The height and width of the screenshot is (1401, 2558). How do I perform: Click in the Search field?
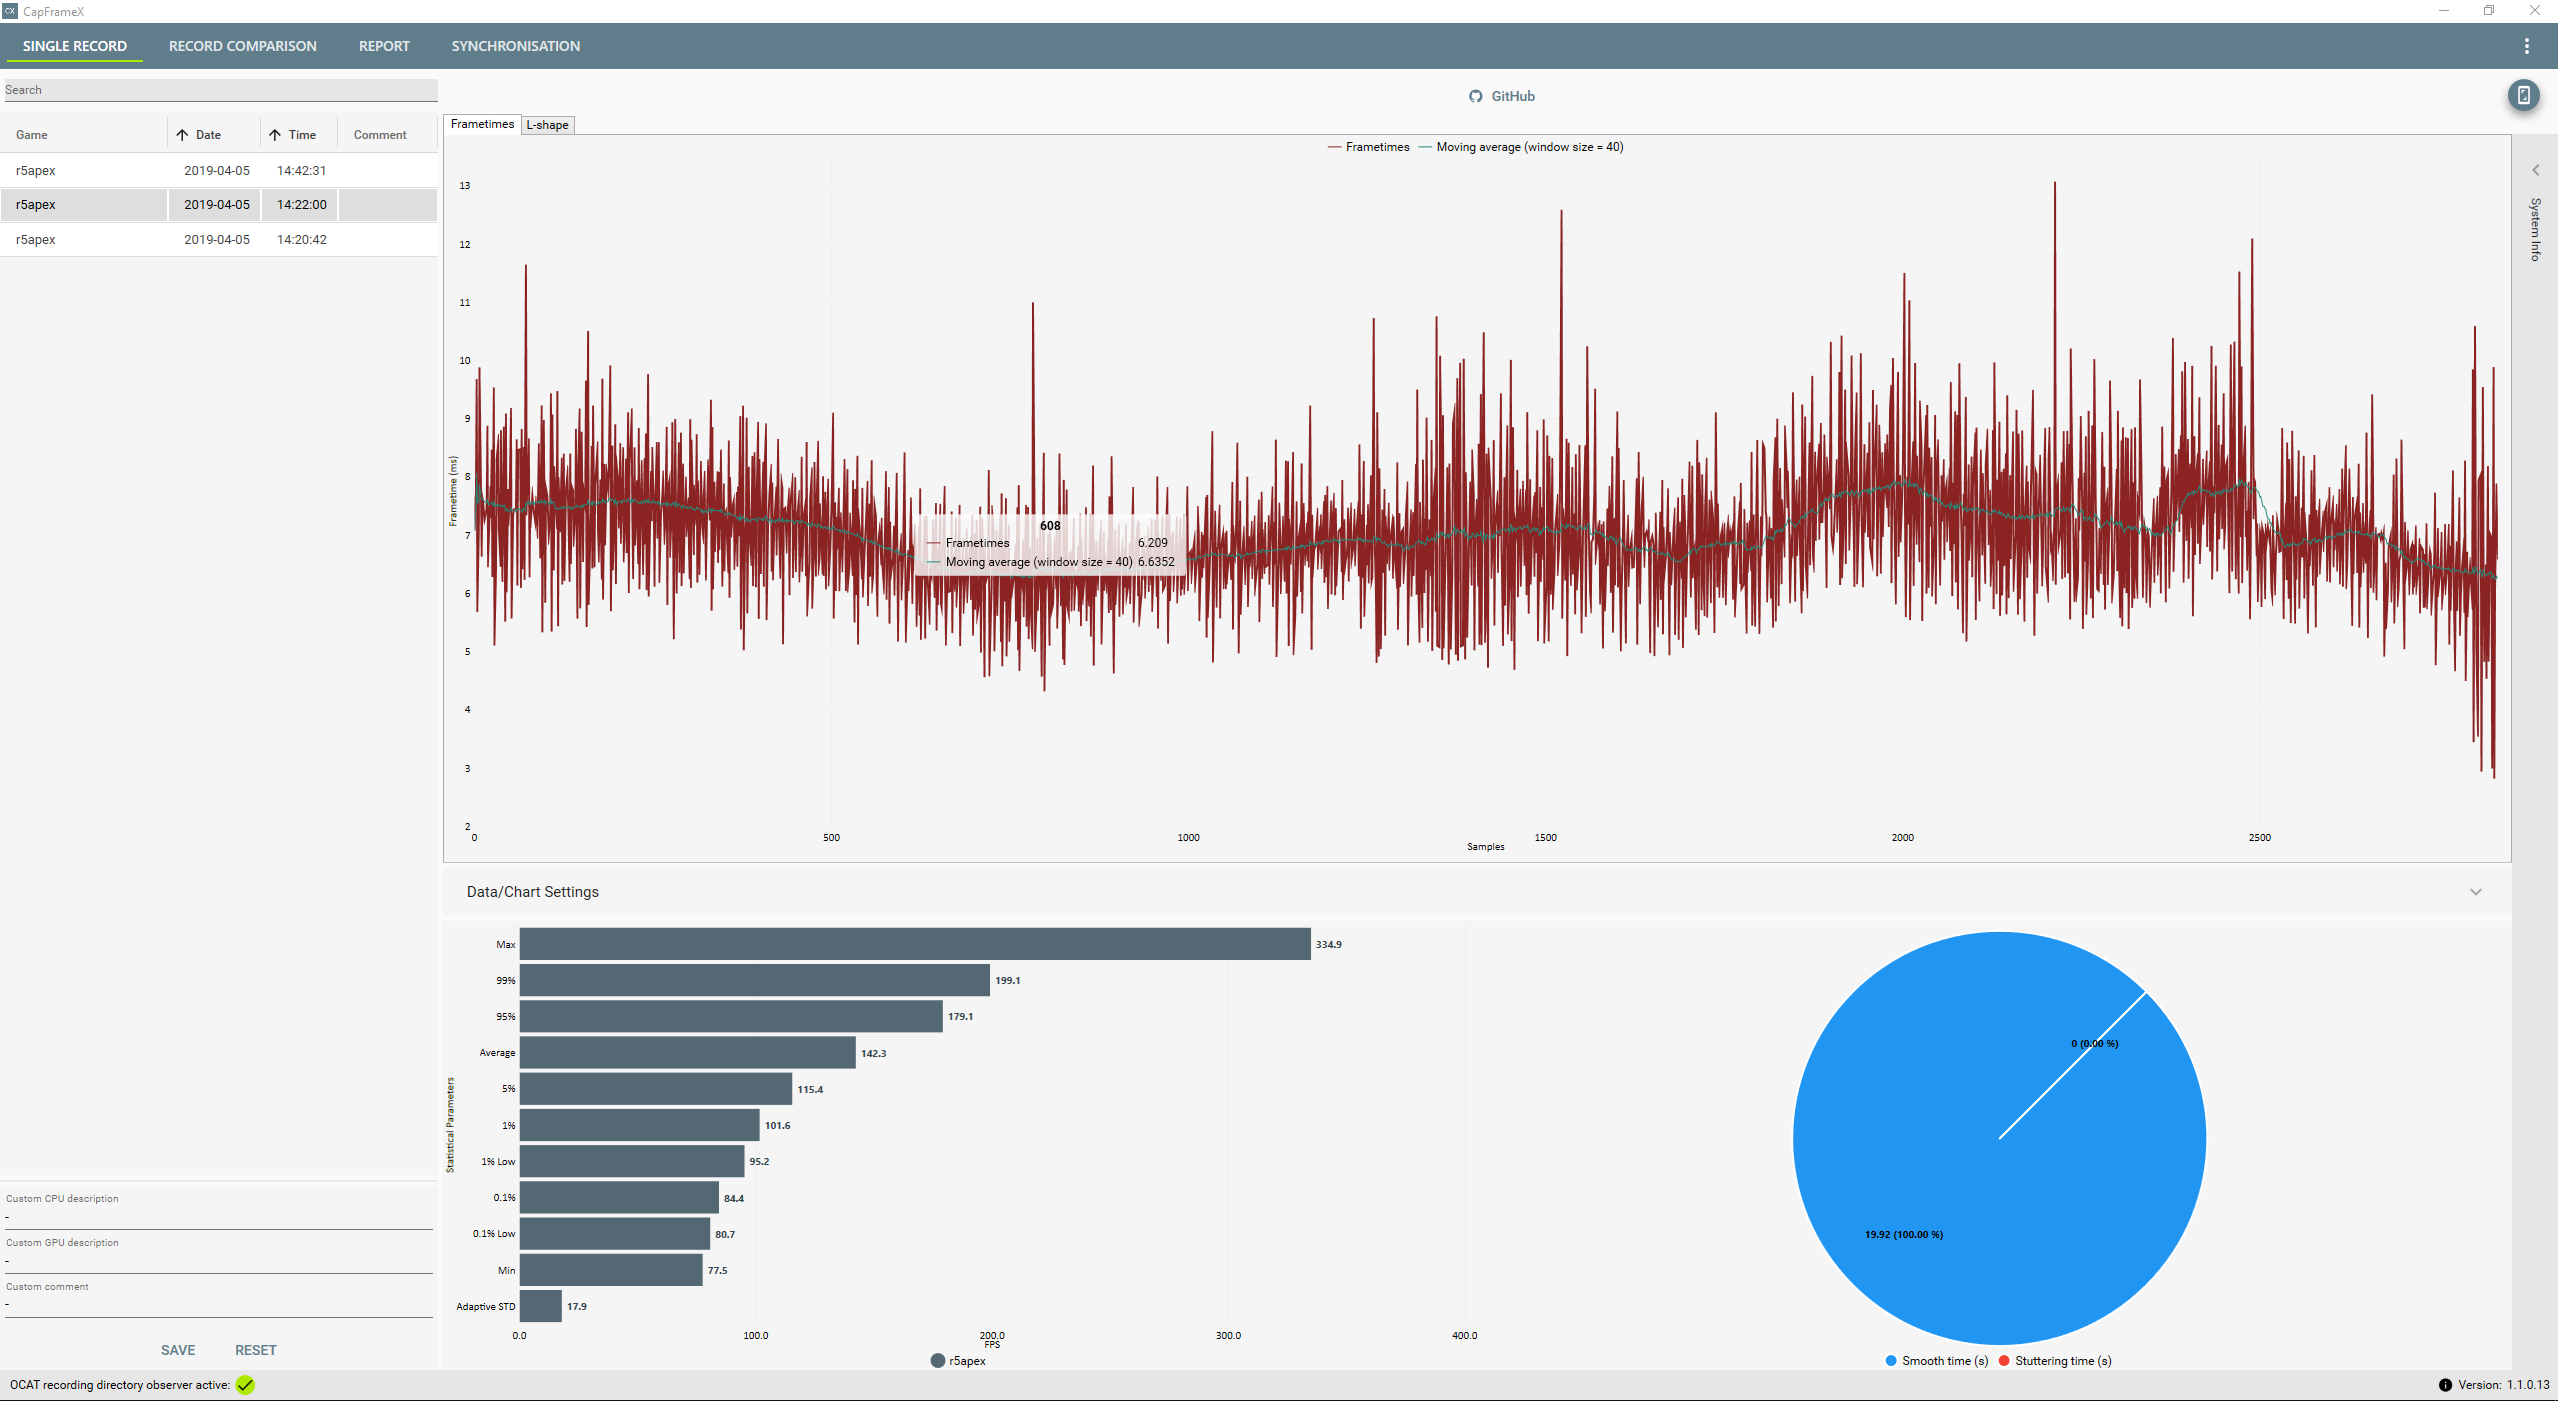point(220,90)
